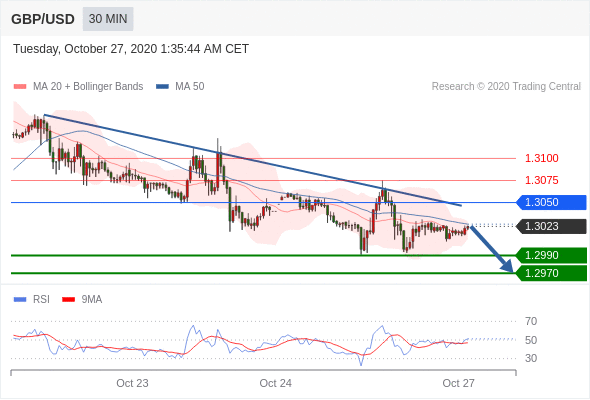Click the blue downward forecast arrow head
Viewport: 590px width, 400px height.
(x=507, y=266)
